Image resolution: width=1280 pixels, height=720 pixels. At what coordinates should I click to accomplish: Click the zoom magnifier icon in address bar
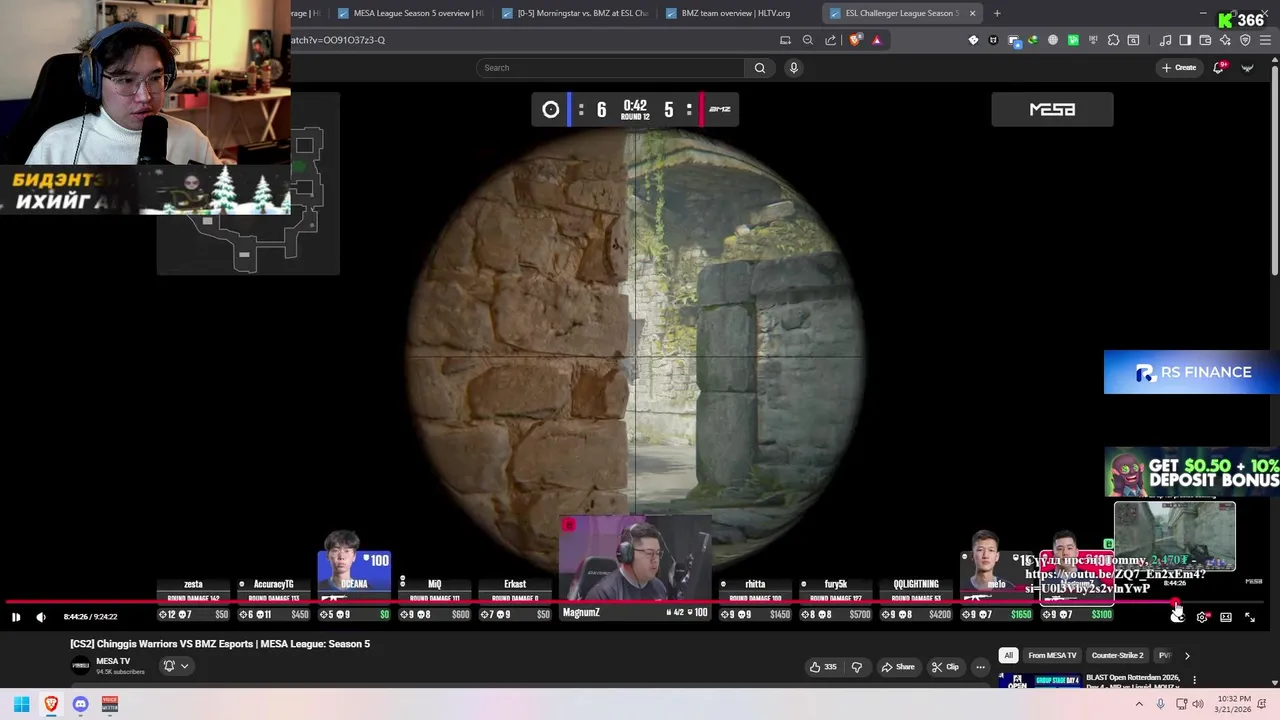pyautogui.click(x=808, y=40)
